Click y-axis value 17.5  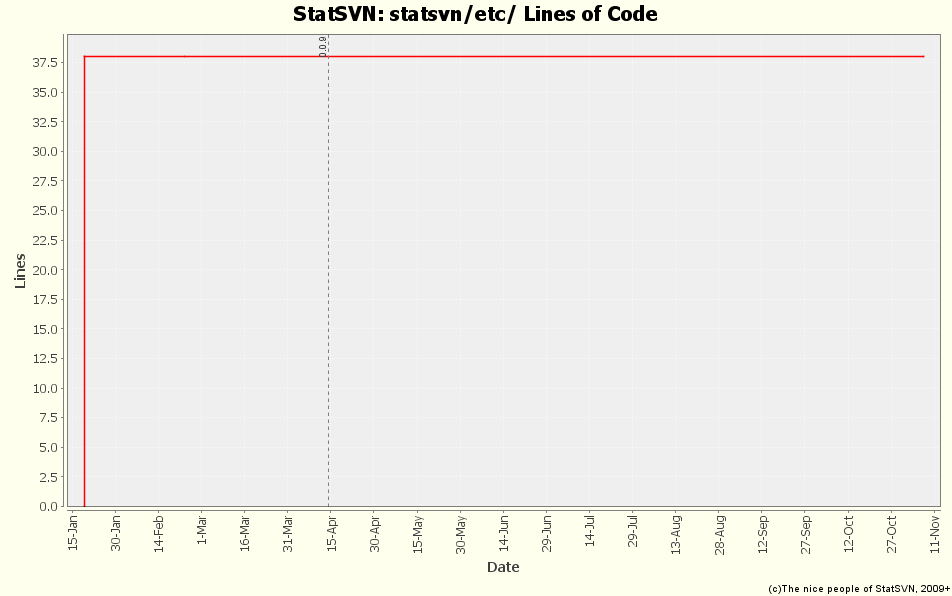(46, 299)
